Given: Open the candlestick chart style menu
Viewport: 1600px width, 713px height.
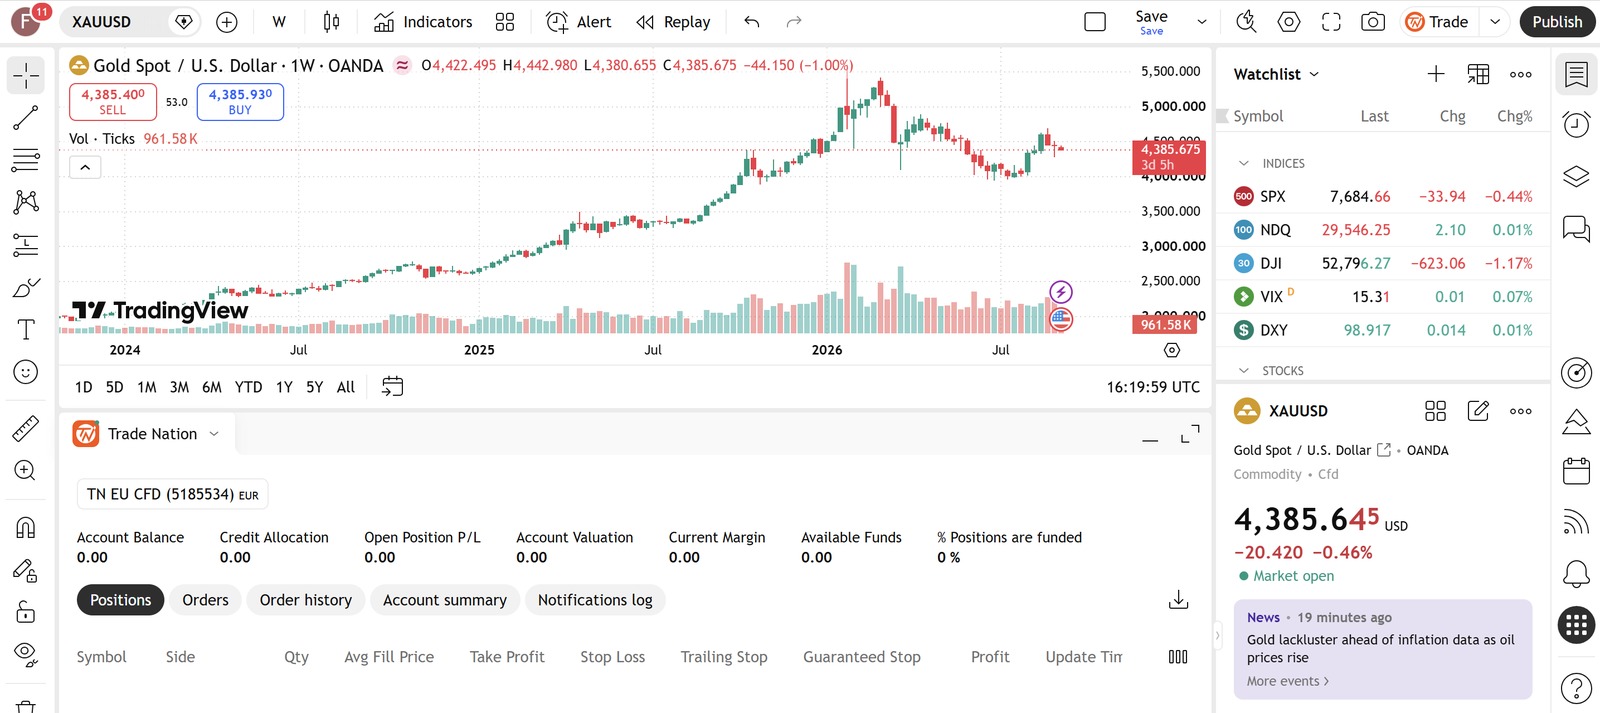Looking at the screenshot, I should click(x=331, y=22).
